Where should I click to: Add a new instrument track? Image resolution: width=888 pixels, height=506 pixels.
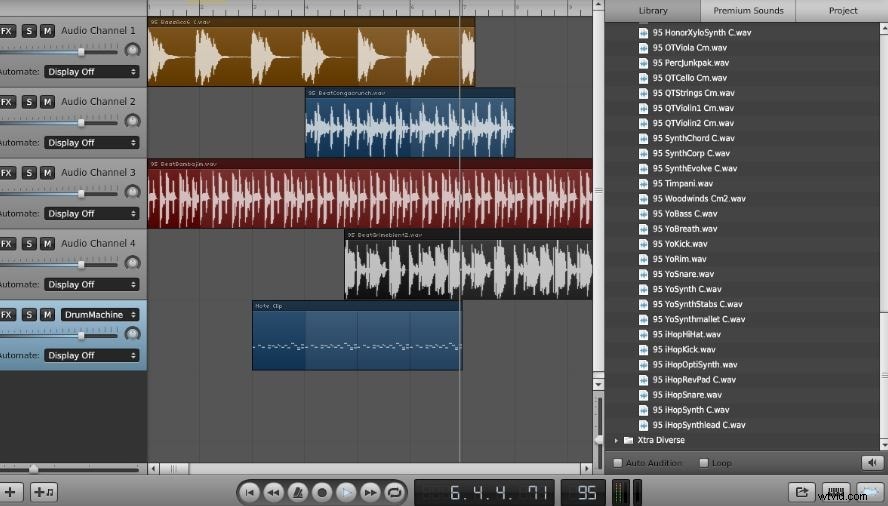[x=44, y=492]
